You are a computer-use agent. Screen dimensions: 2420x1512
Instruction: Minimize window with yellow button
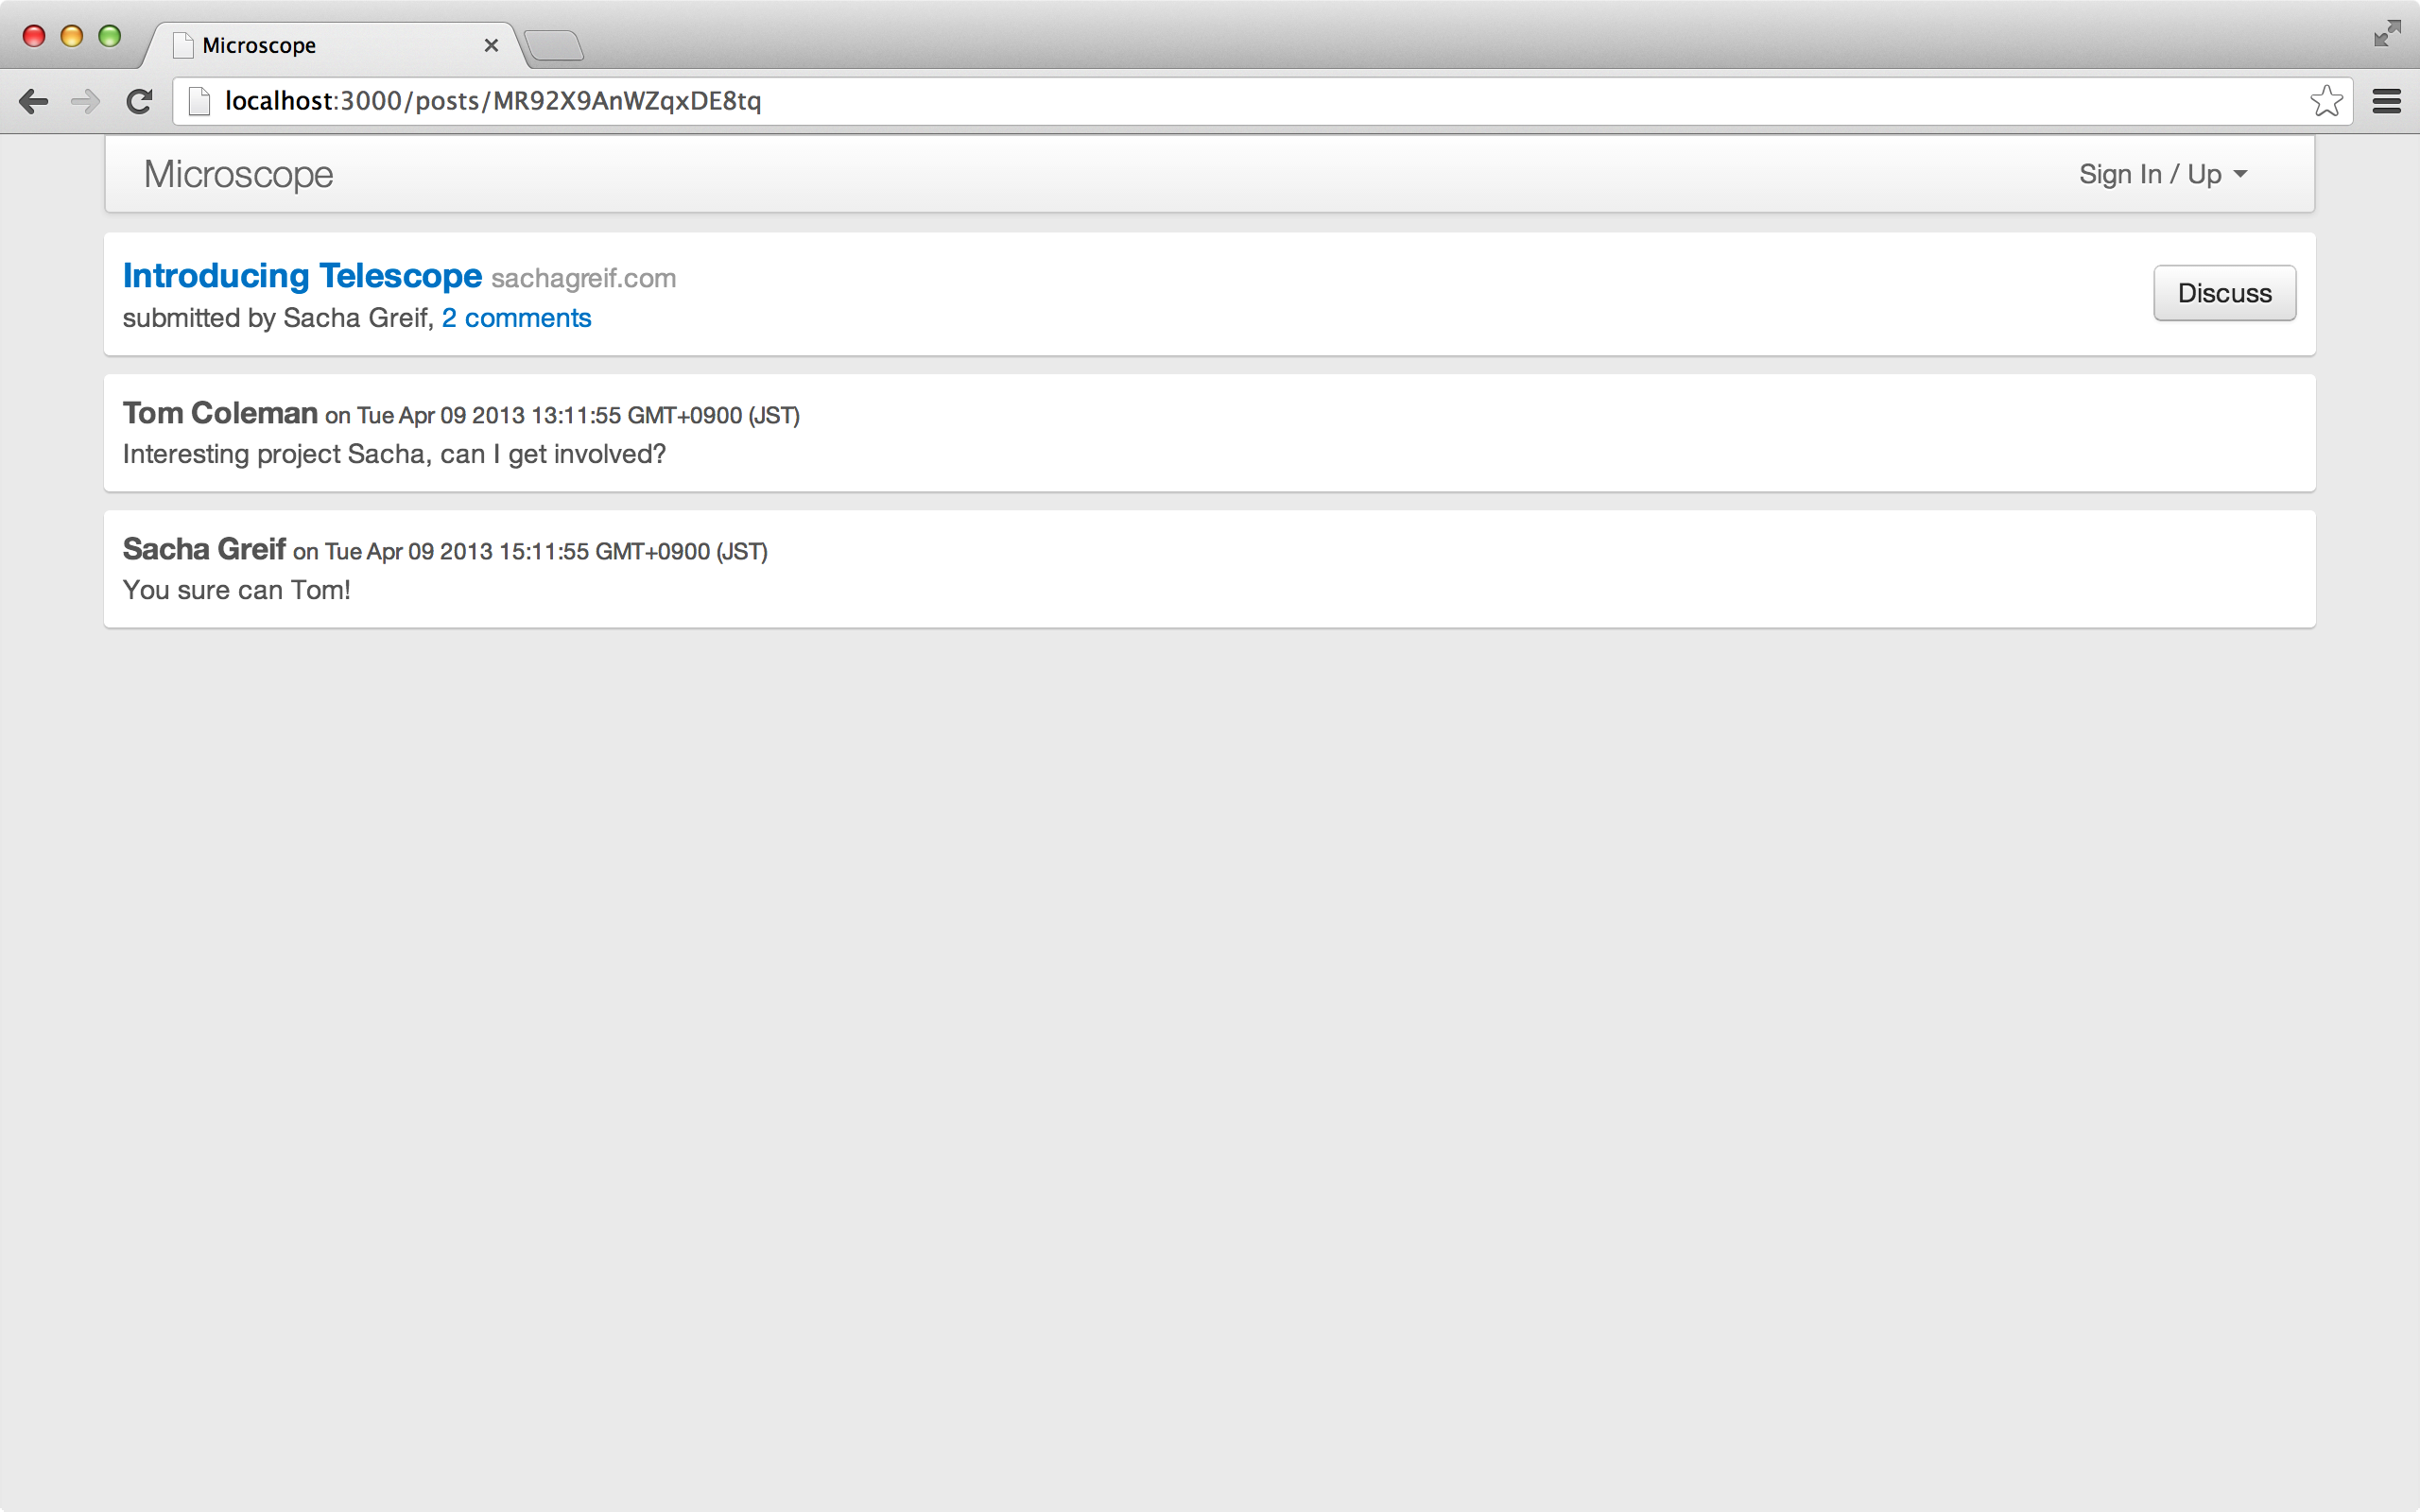[x=71, y=36]
